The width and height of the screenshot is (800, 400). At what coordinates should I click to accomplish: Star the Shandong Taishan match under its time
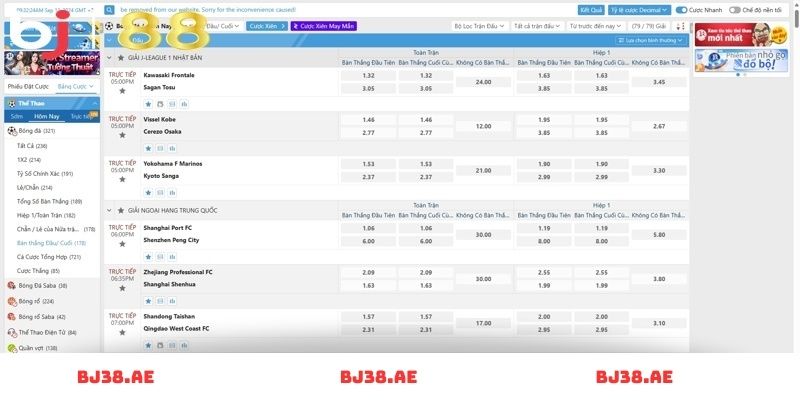tap(122, 333)
